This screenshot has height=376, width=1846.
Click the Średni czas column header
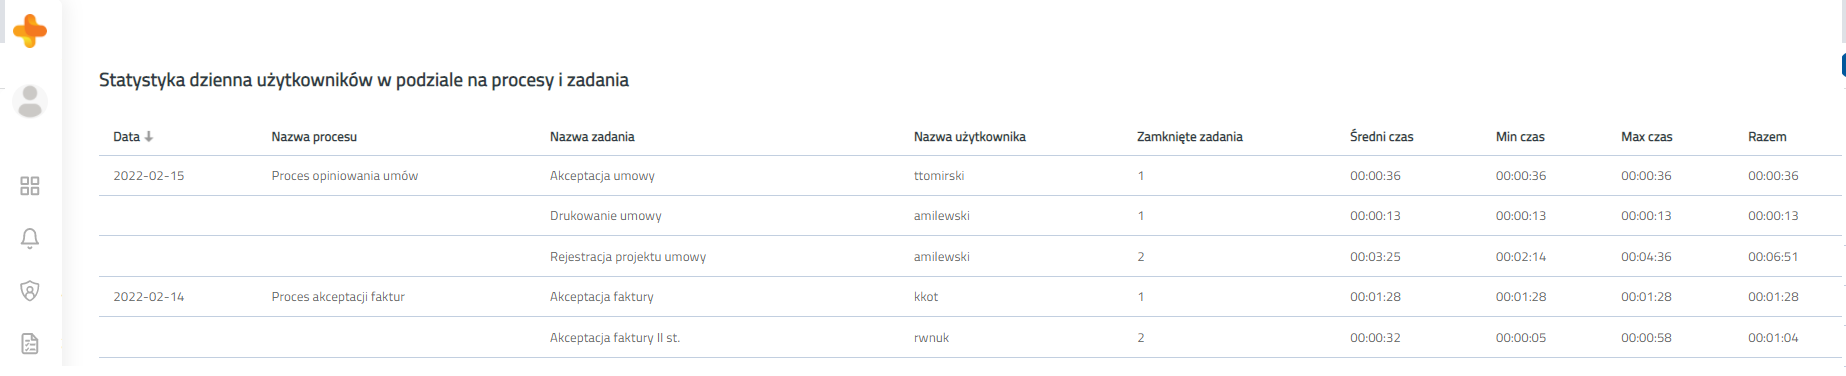[1381, 137]
